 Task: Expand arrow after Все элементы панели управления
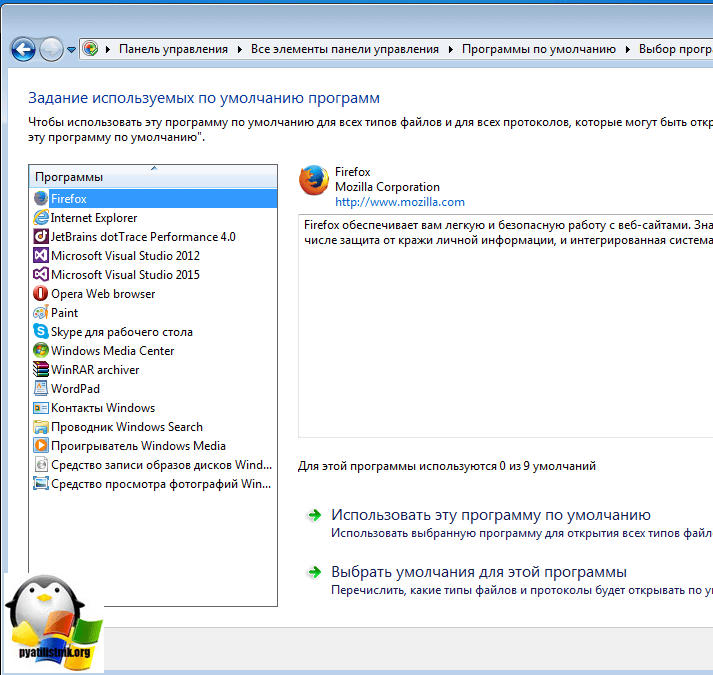click(x=451, y=49)
